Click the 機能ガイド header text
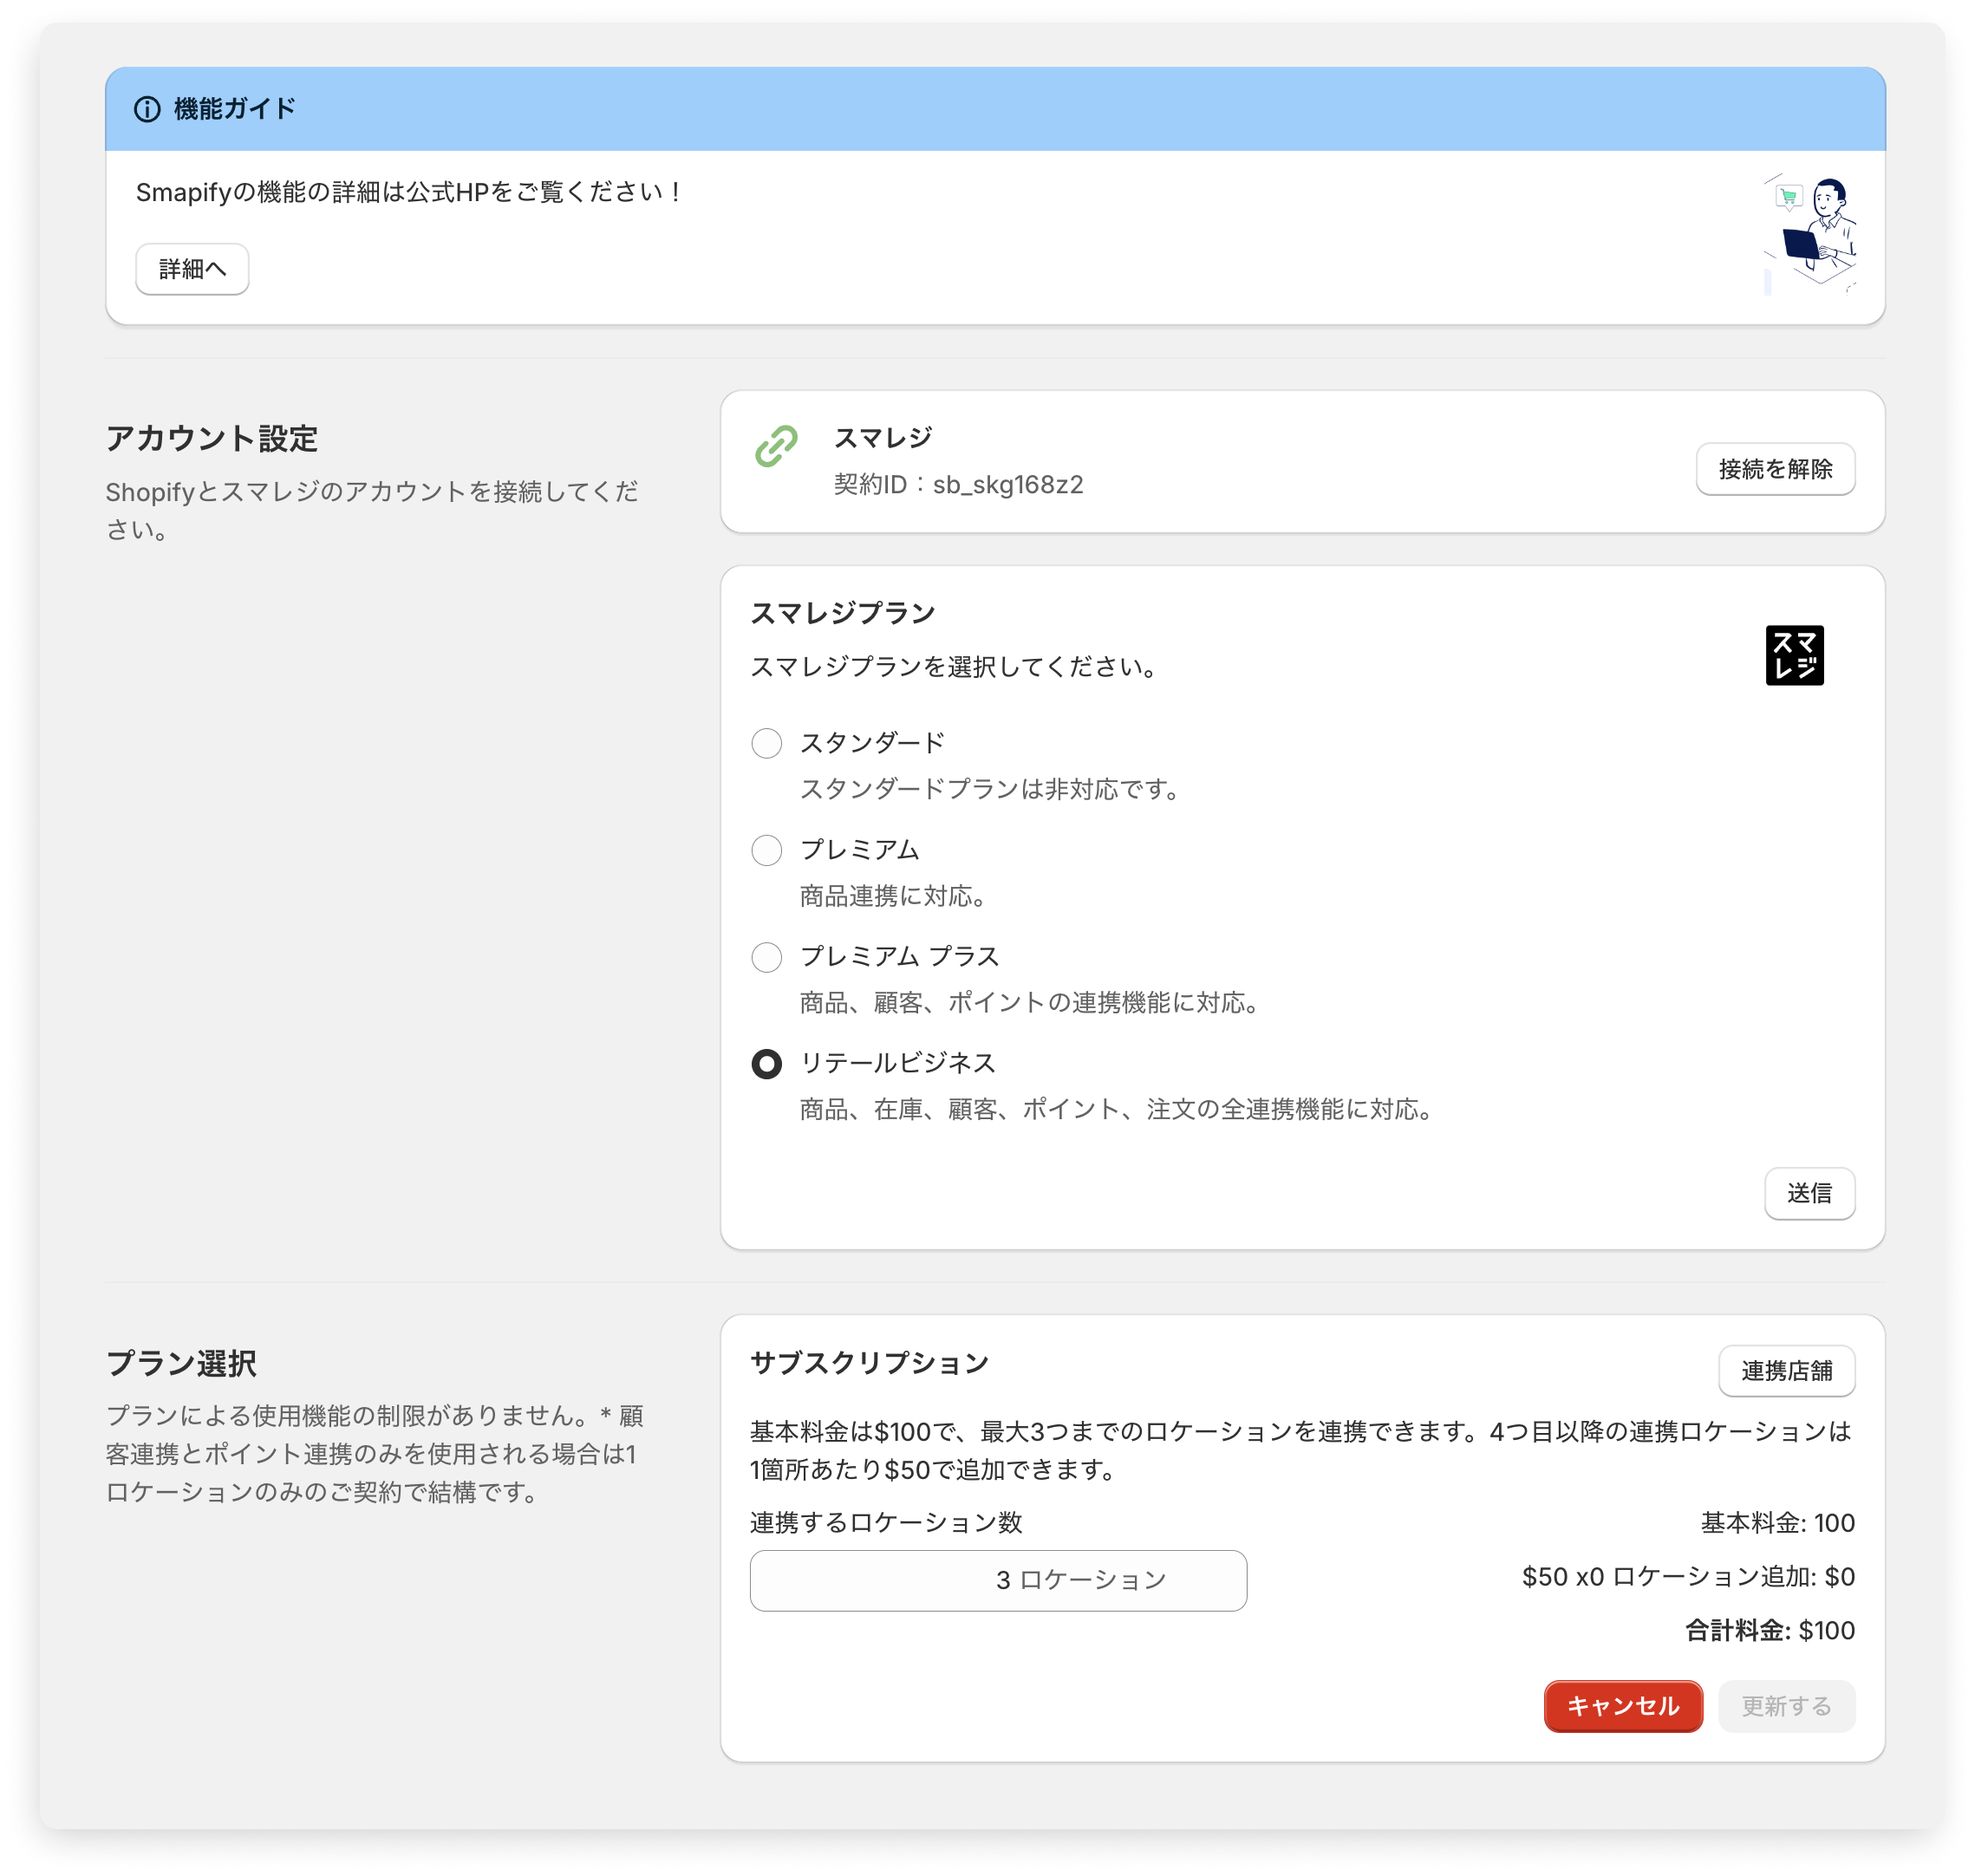This screenshot has height=1876, width=1975. 235,109
